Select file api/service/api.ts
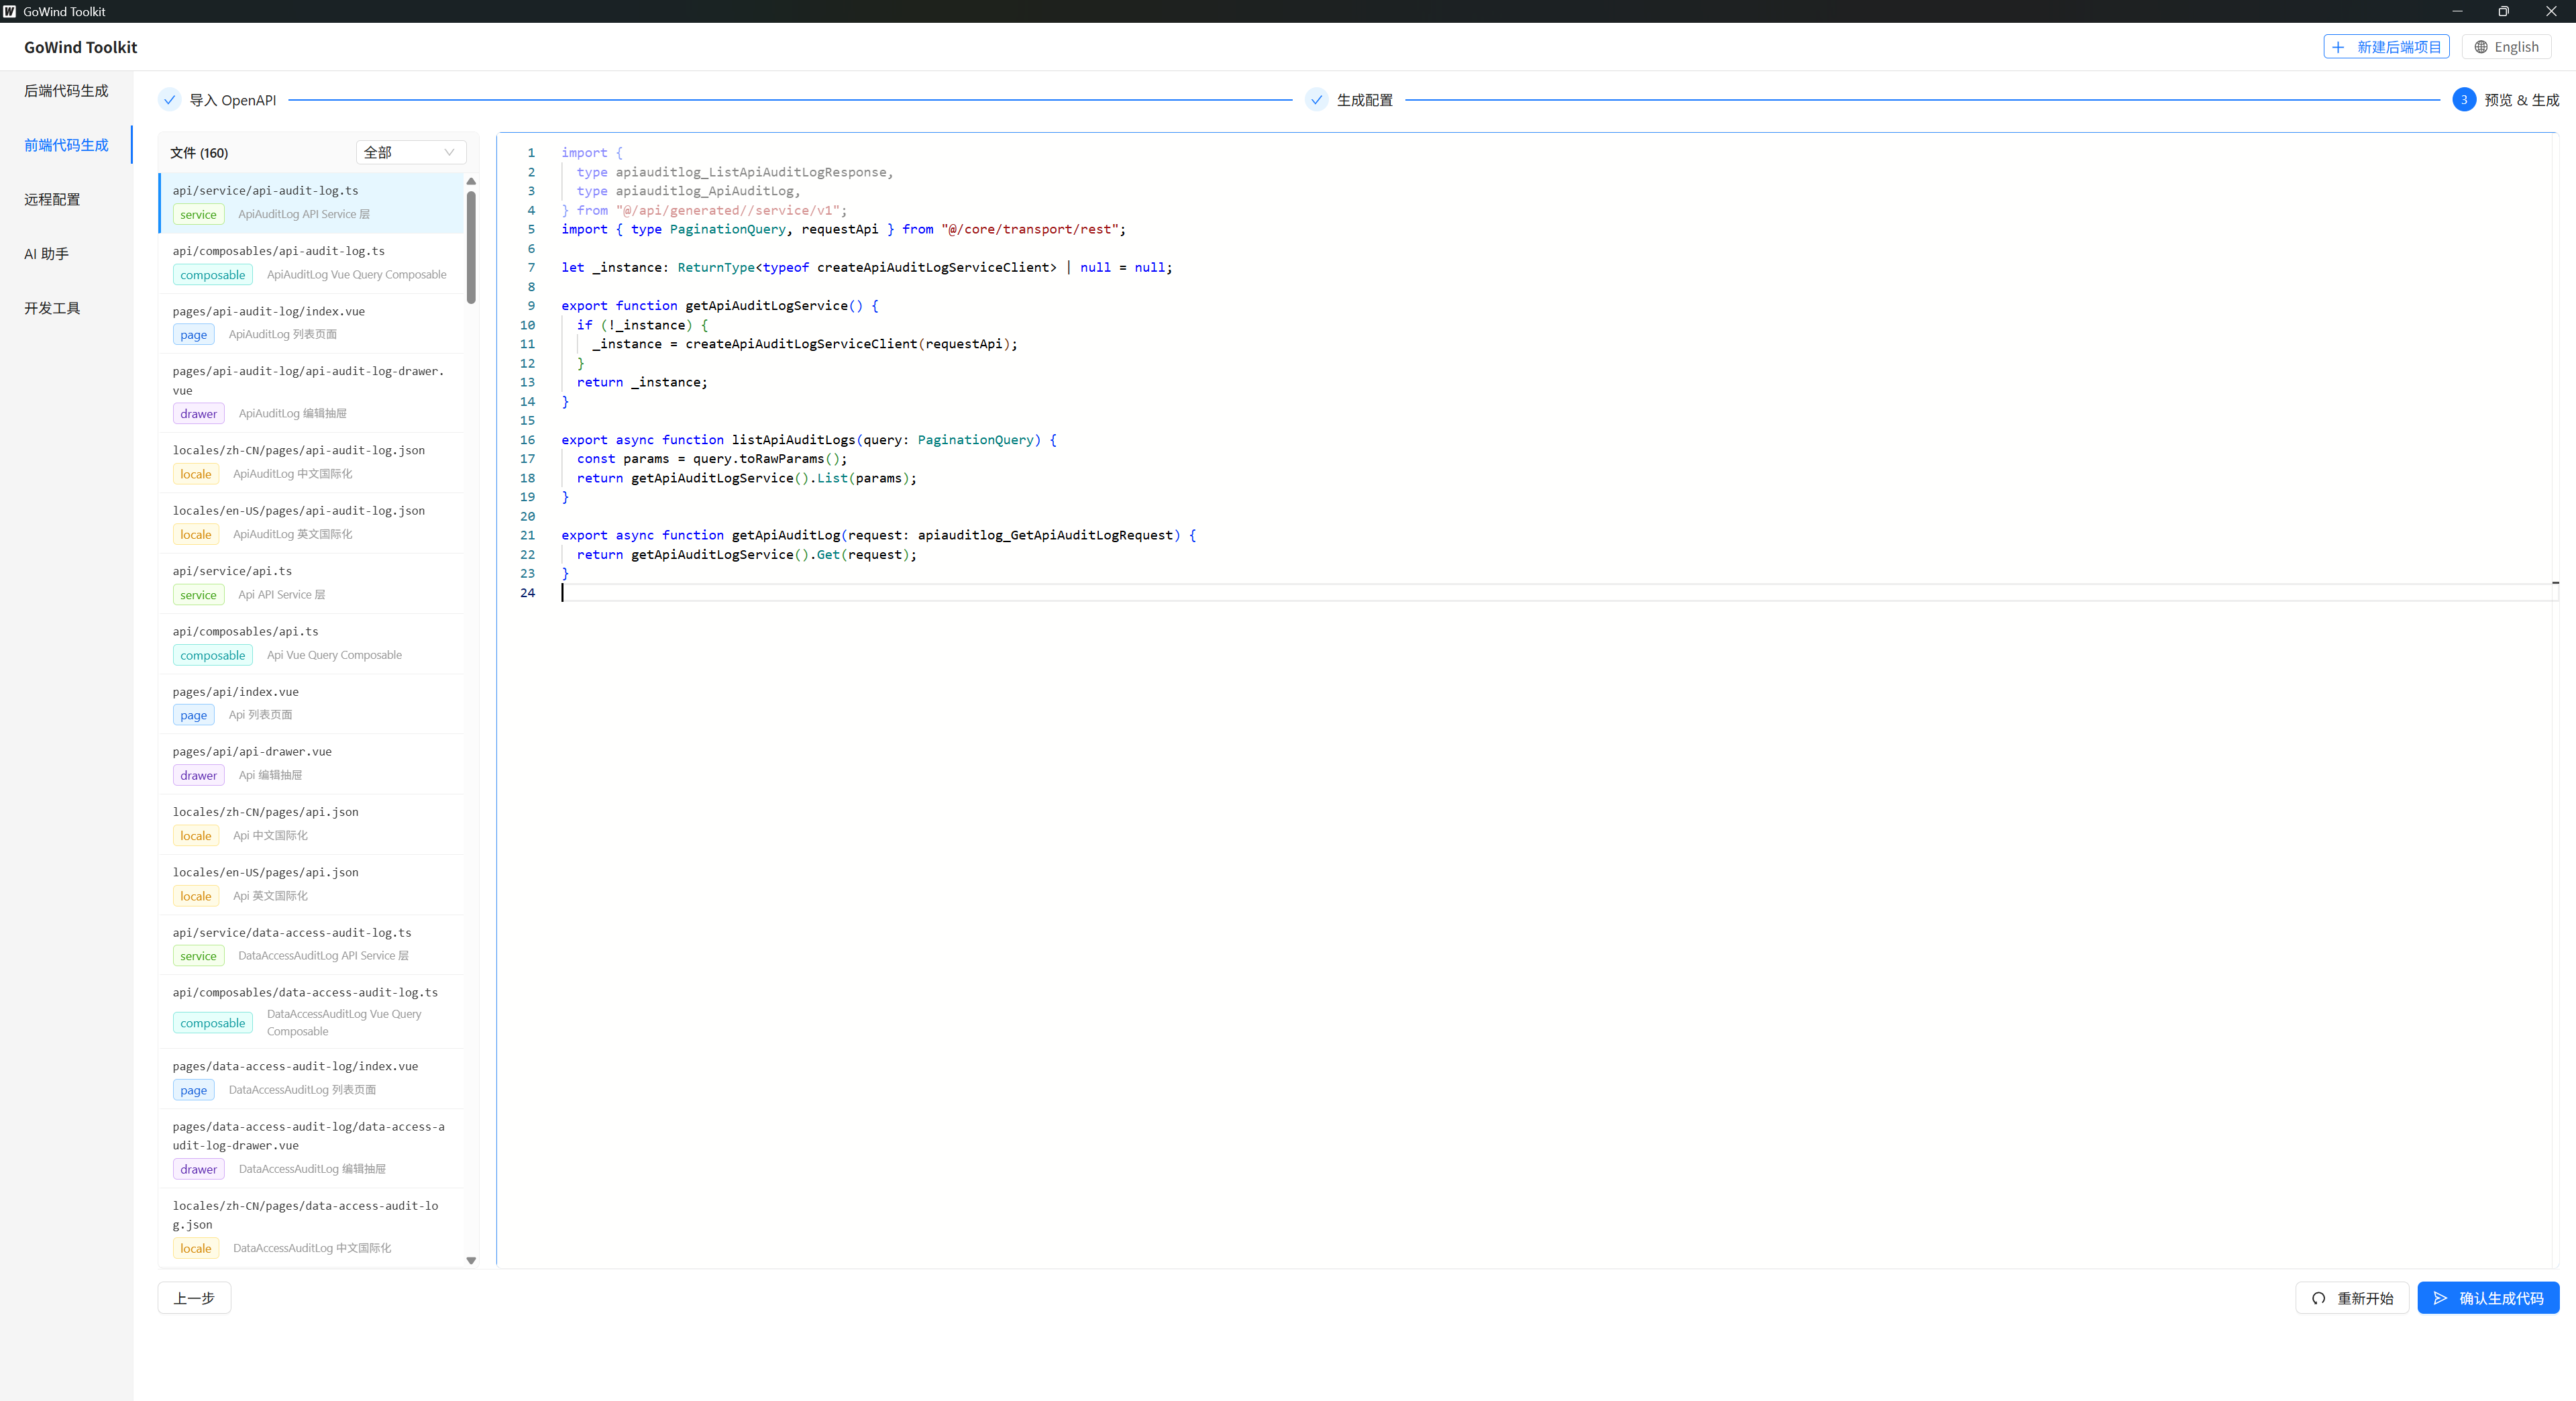The image size is (2576, 1401). pyautogui.click(x=311, y=583)
